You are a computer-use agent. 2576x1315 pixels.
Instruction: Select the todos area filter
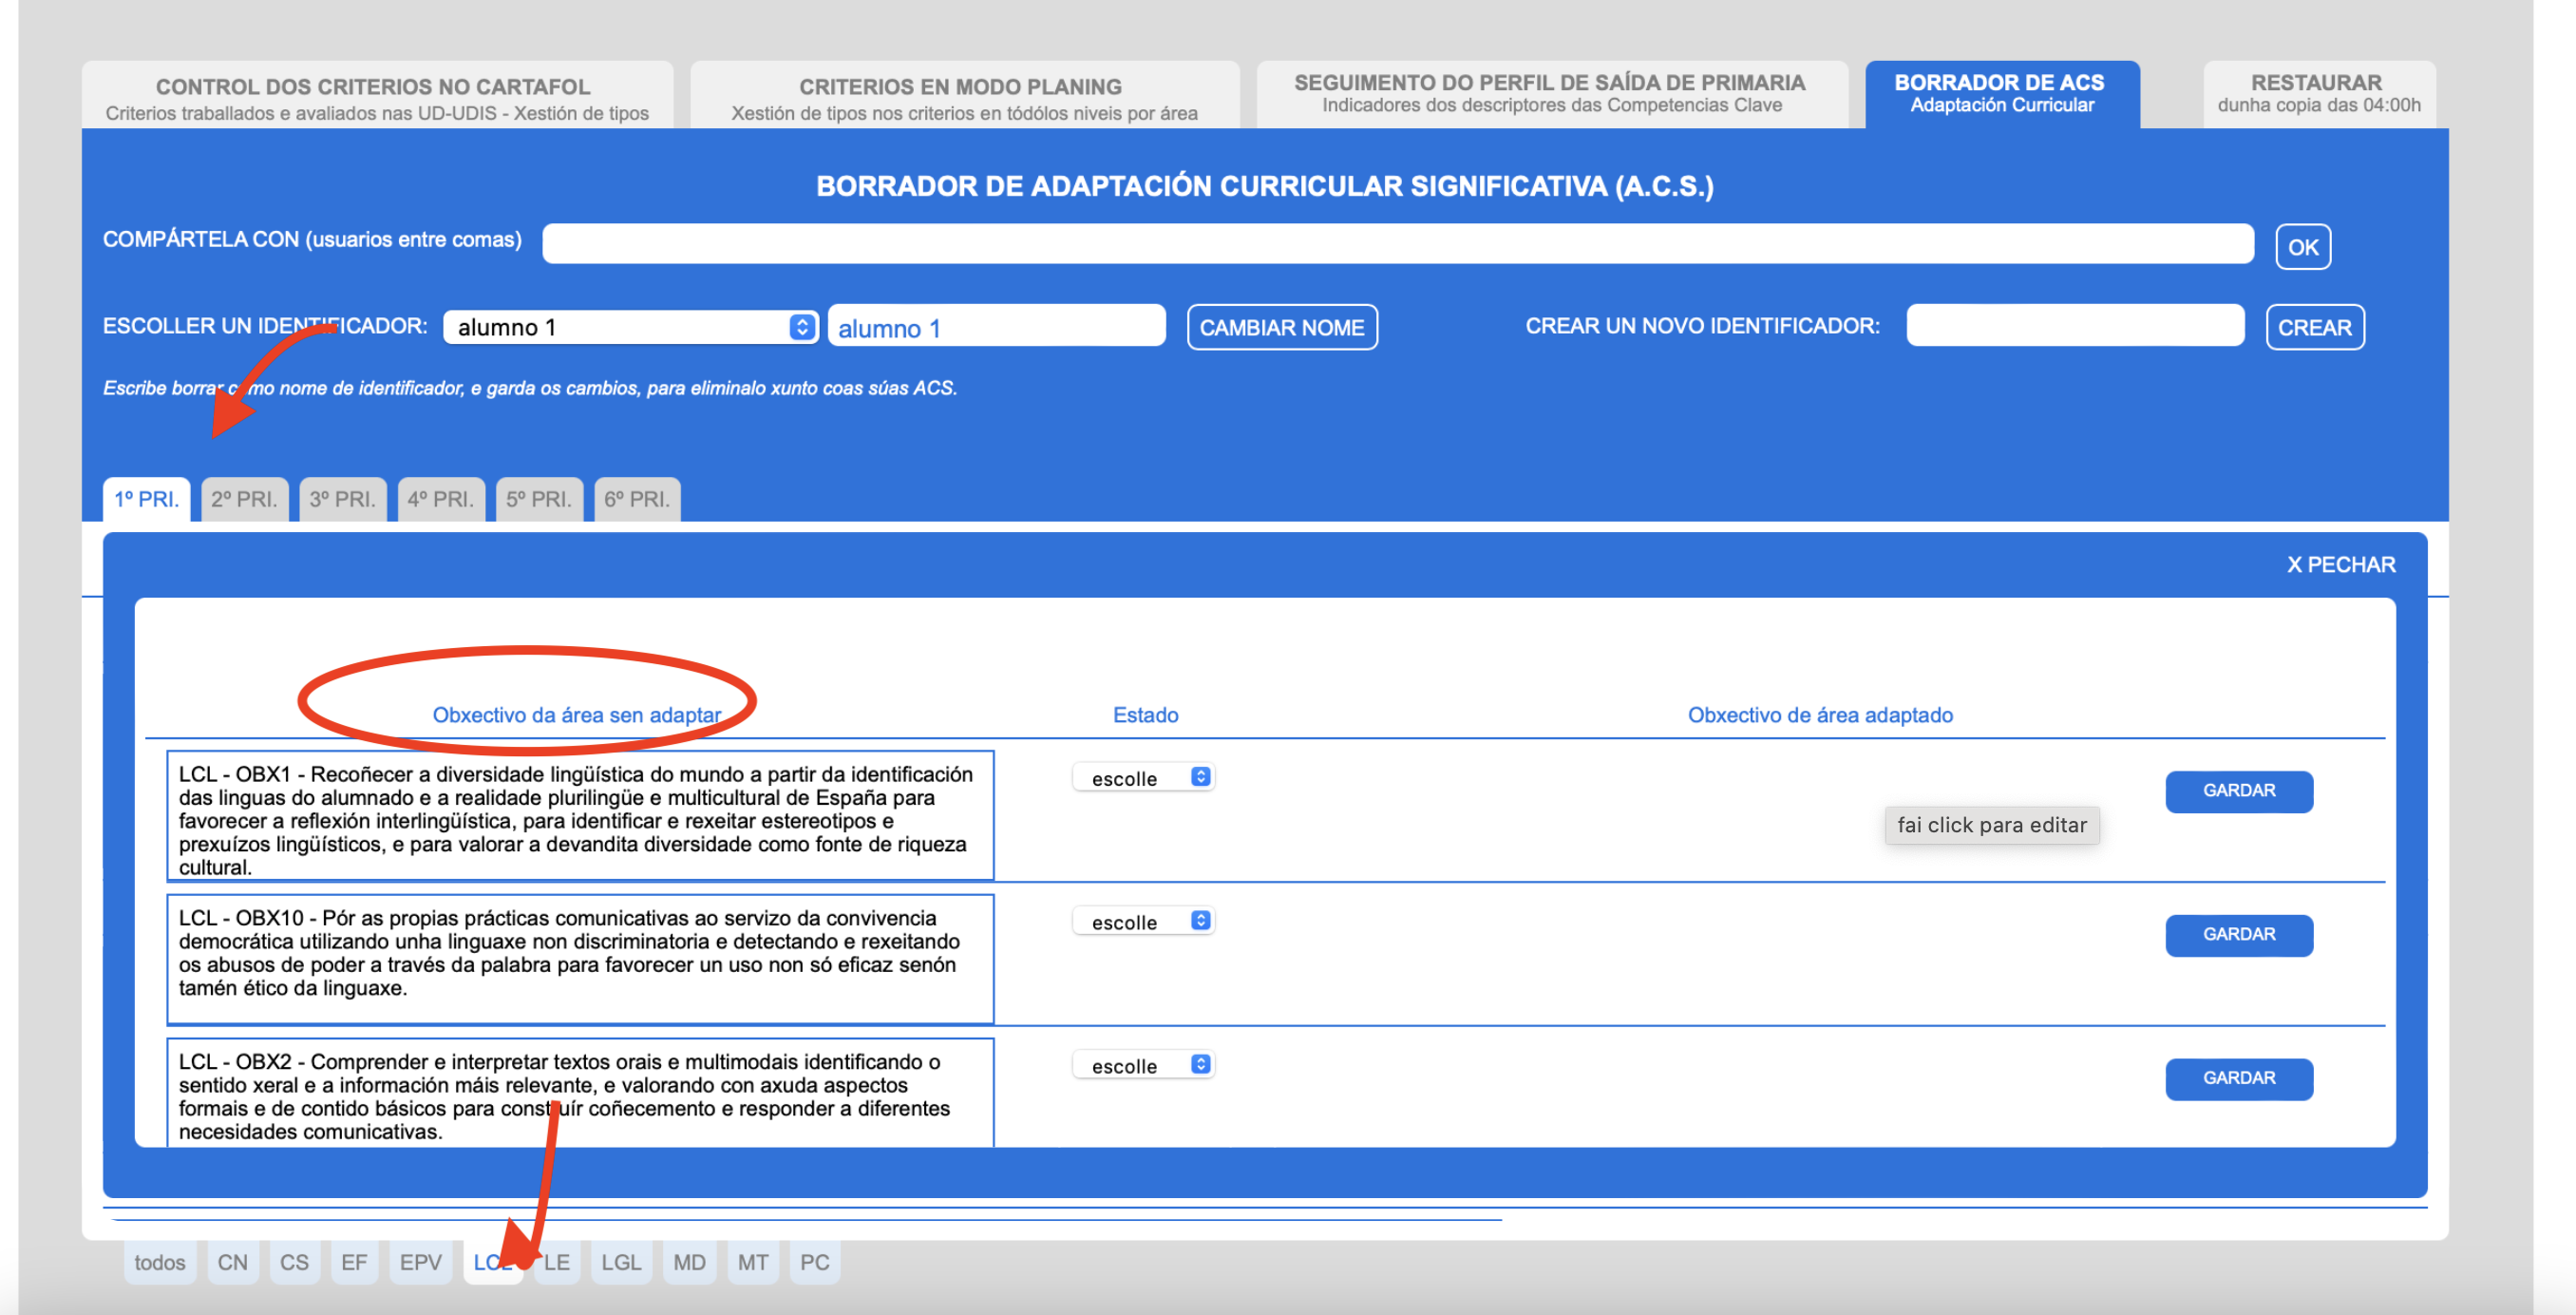[x=159, y=1262]
